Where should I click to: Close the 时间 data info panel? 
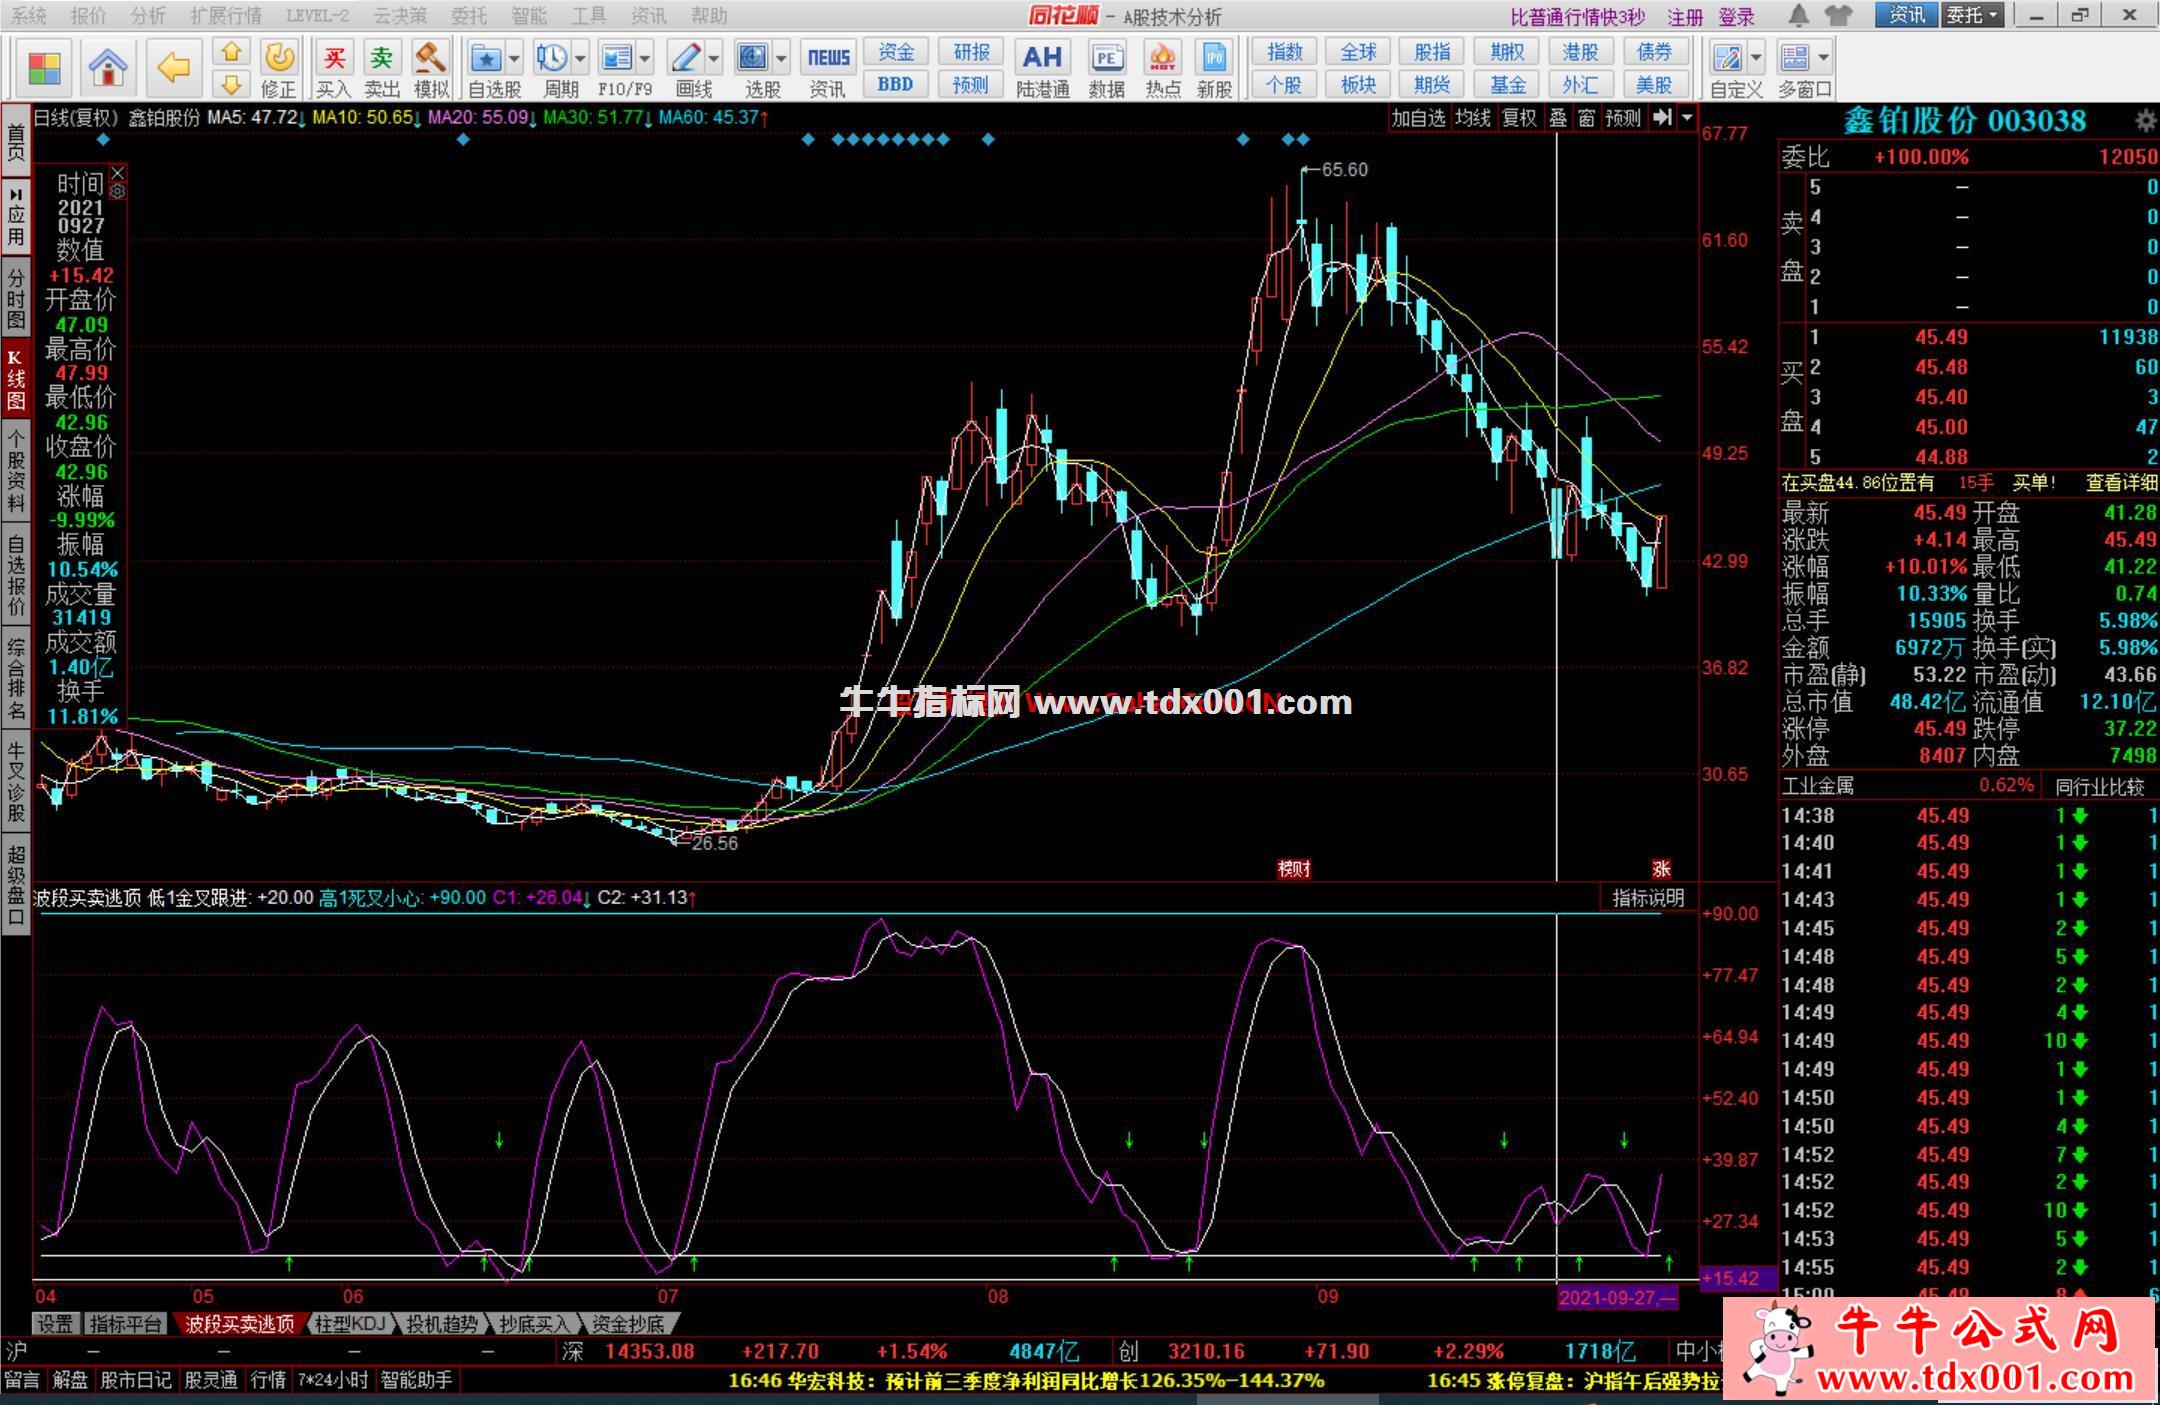[117, 172]
